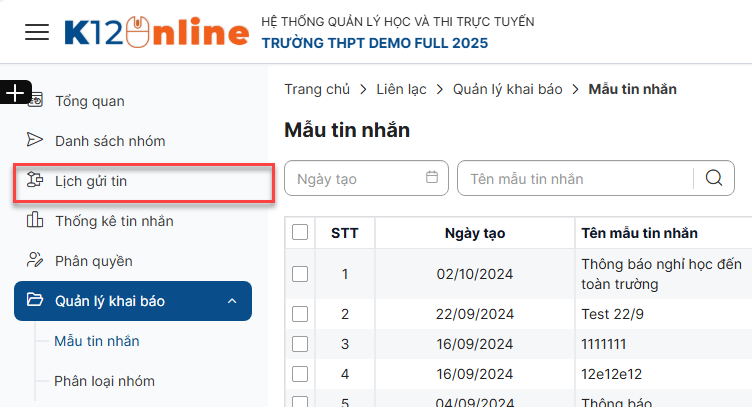Click the Thống kê tin nhắn chart icon

click(36, 221)
